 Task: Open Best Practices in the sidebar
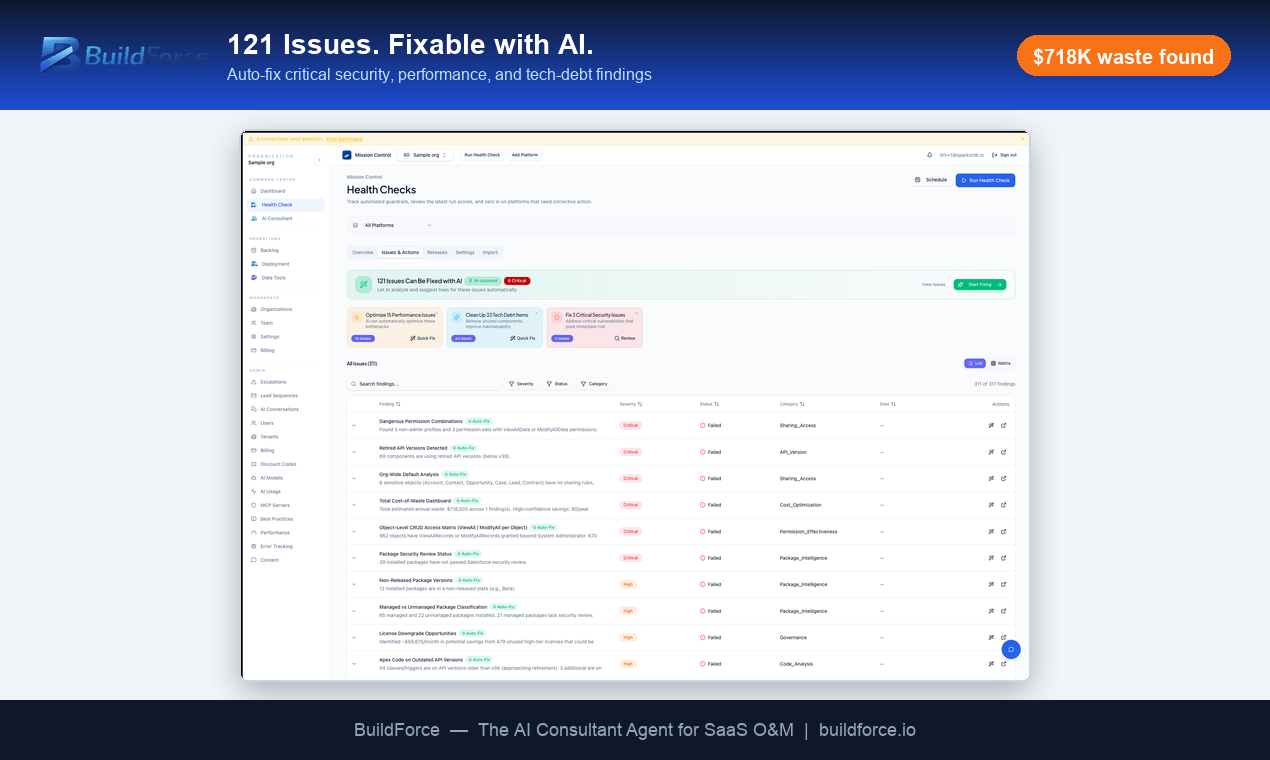point(277,519)
